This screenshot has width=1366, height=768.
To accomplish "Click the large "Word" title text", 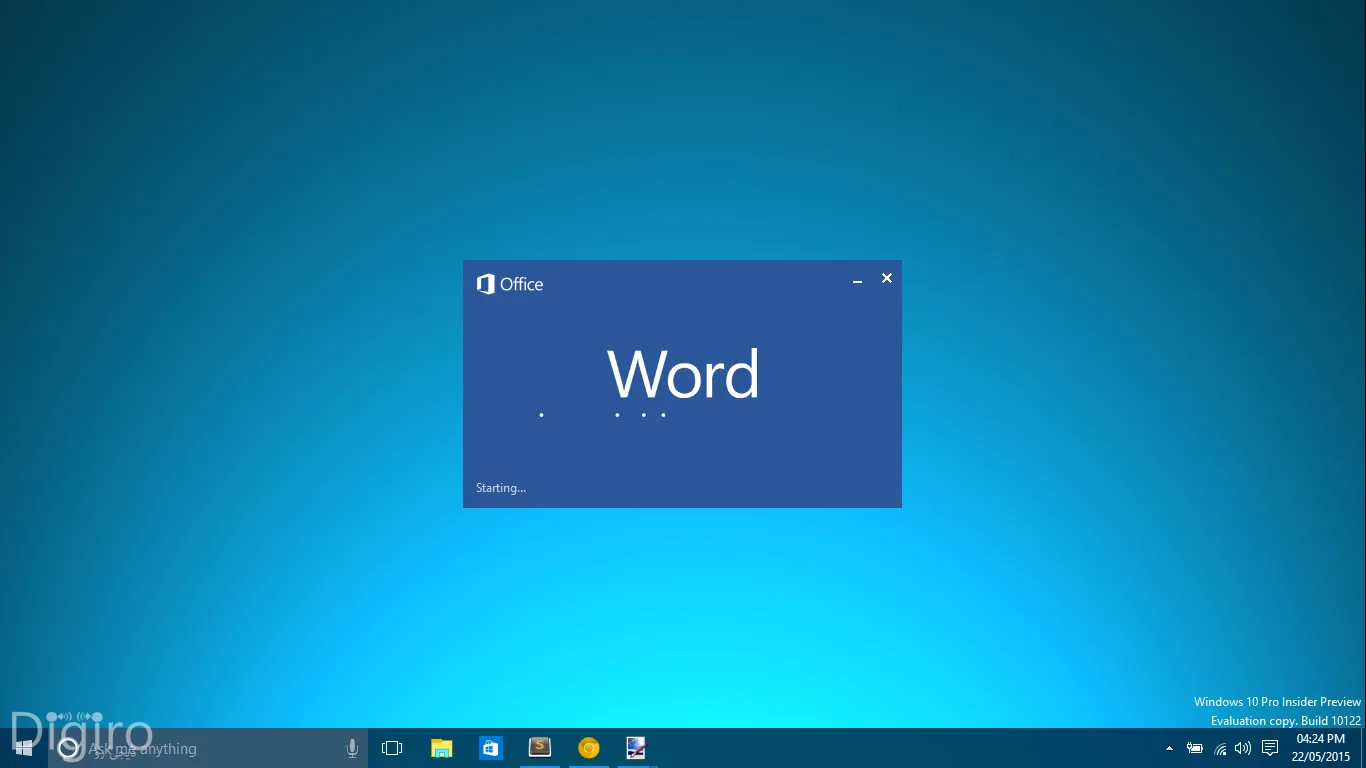I will click(684, 374).
